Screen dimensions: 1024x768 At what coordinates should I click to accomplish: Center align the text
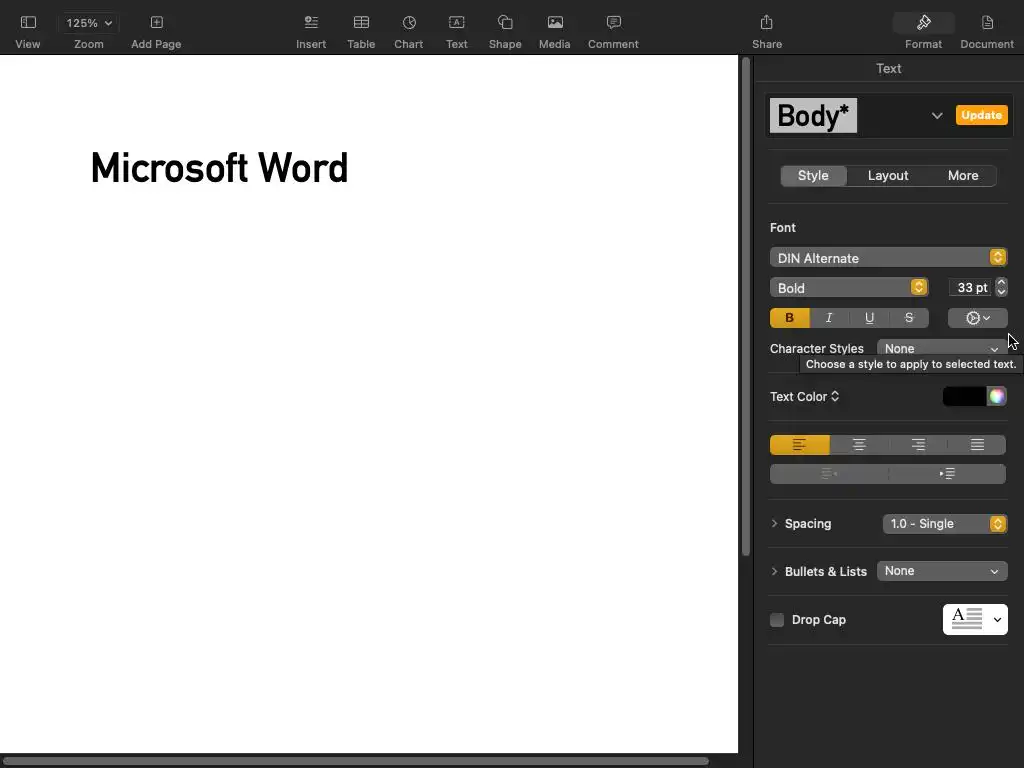tap(859, 445)
